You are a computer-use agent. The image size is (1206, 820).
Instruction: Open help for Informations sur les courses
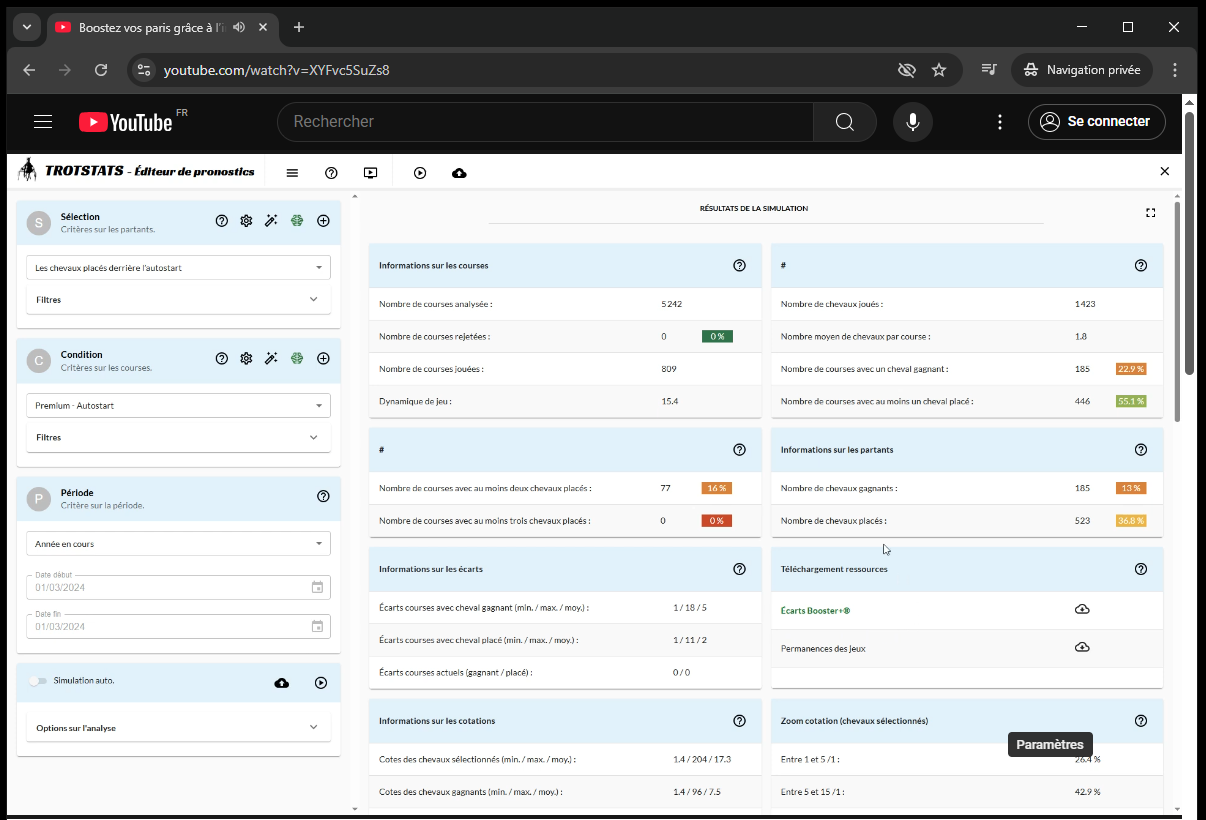tap(739, 266)
